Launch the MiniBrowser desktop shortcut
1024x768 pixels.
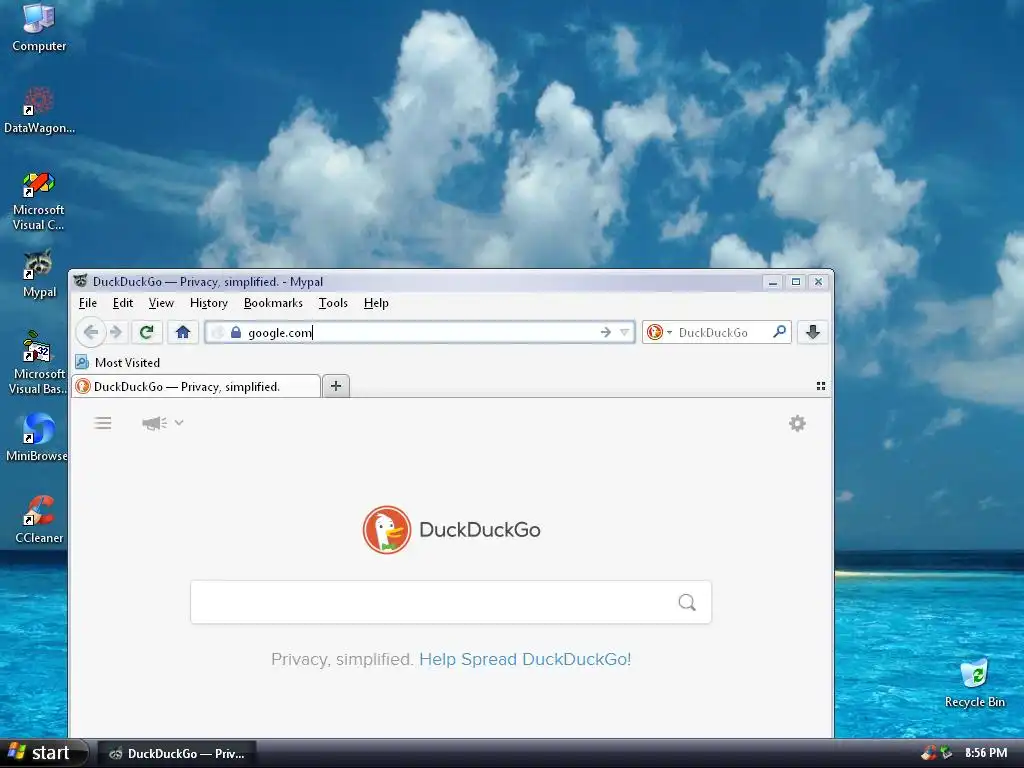tap(37, 437)
